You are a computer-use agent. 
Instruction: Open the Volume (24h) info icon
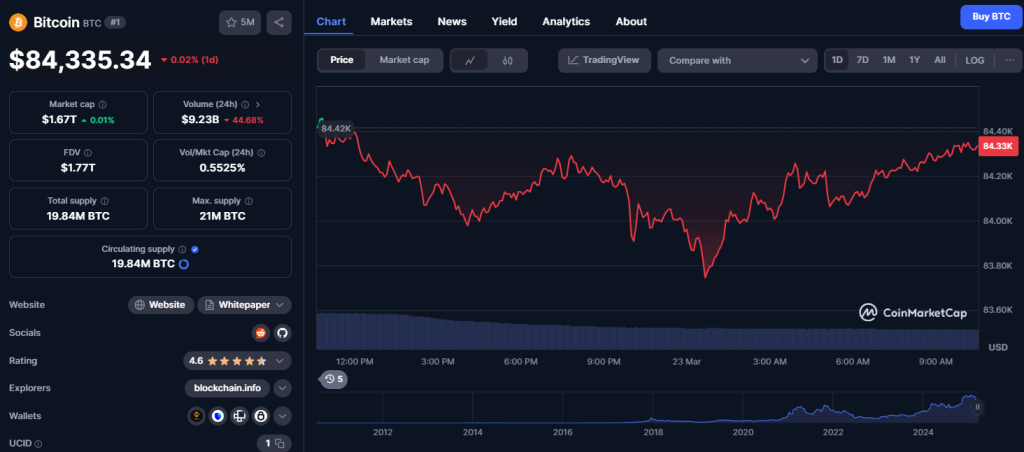tap(245, 105)
